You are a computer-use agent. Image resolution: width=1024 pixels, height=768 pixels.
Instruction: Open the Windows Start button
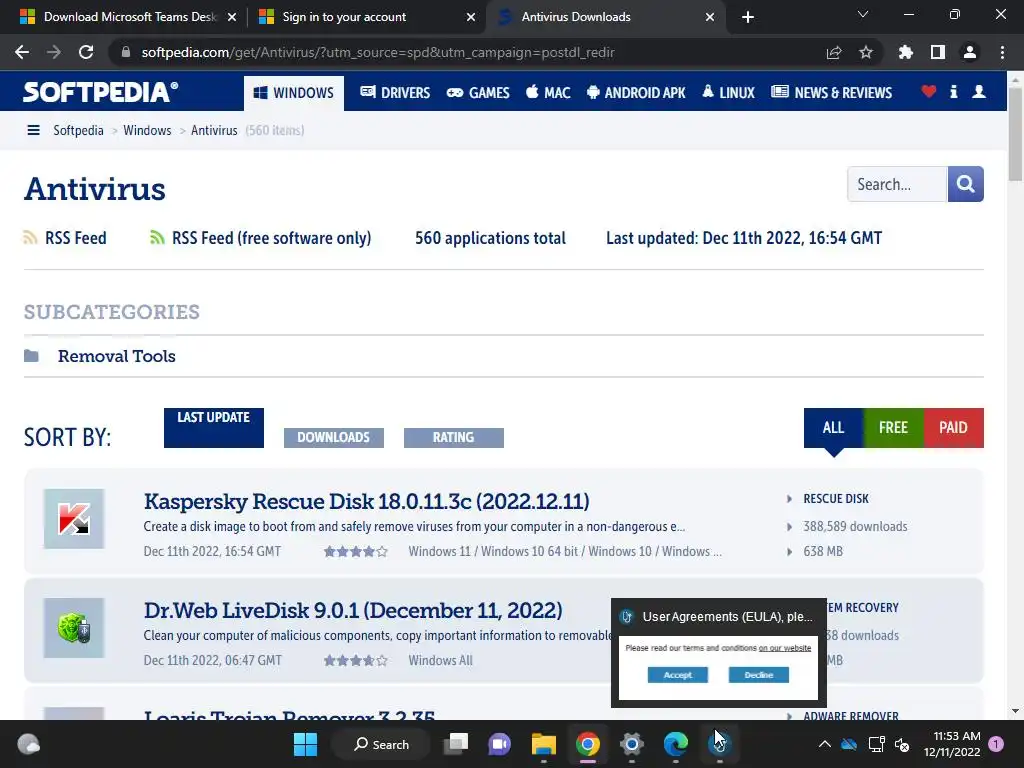[x=305, y=744]
